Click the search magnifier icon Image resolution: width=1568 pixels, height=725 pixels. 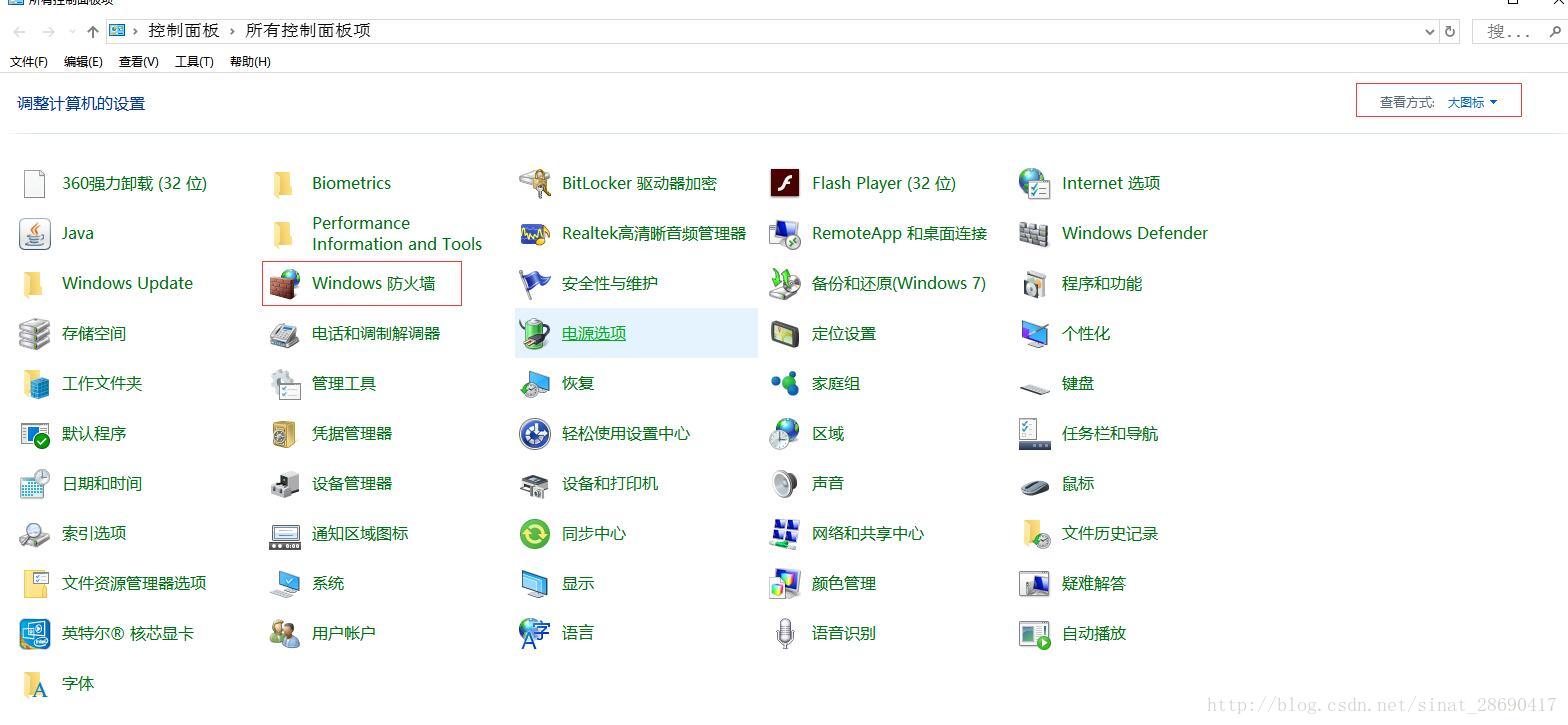[1555, 31]
